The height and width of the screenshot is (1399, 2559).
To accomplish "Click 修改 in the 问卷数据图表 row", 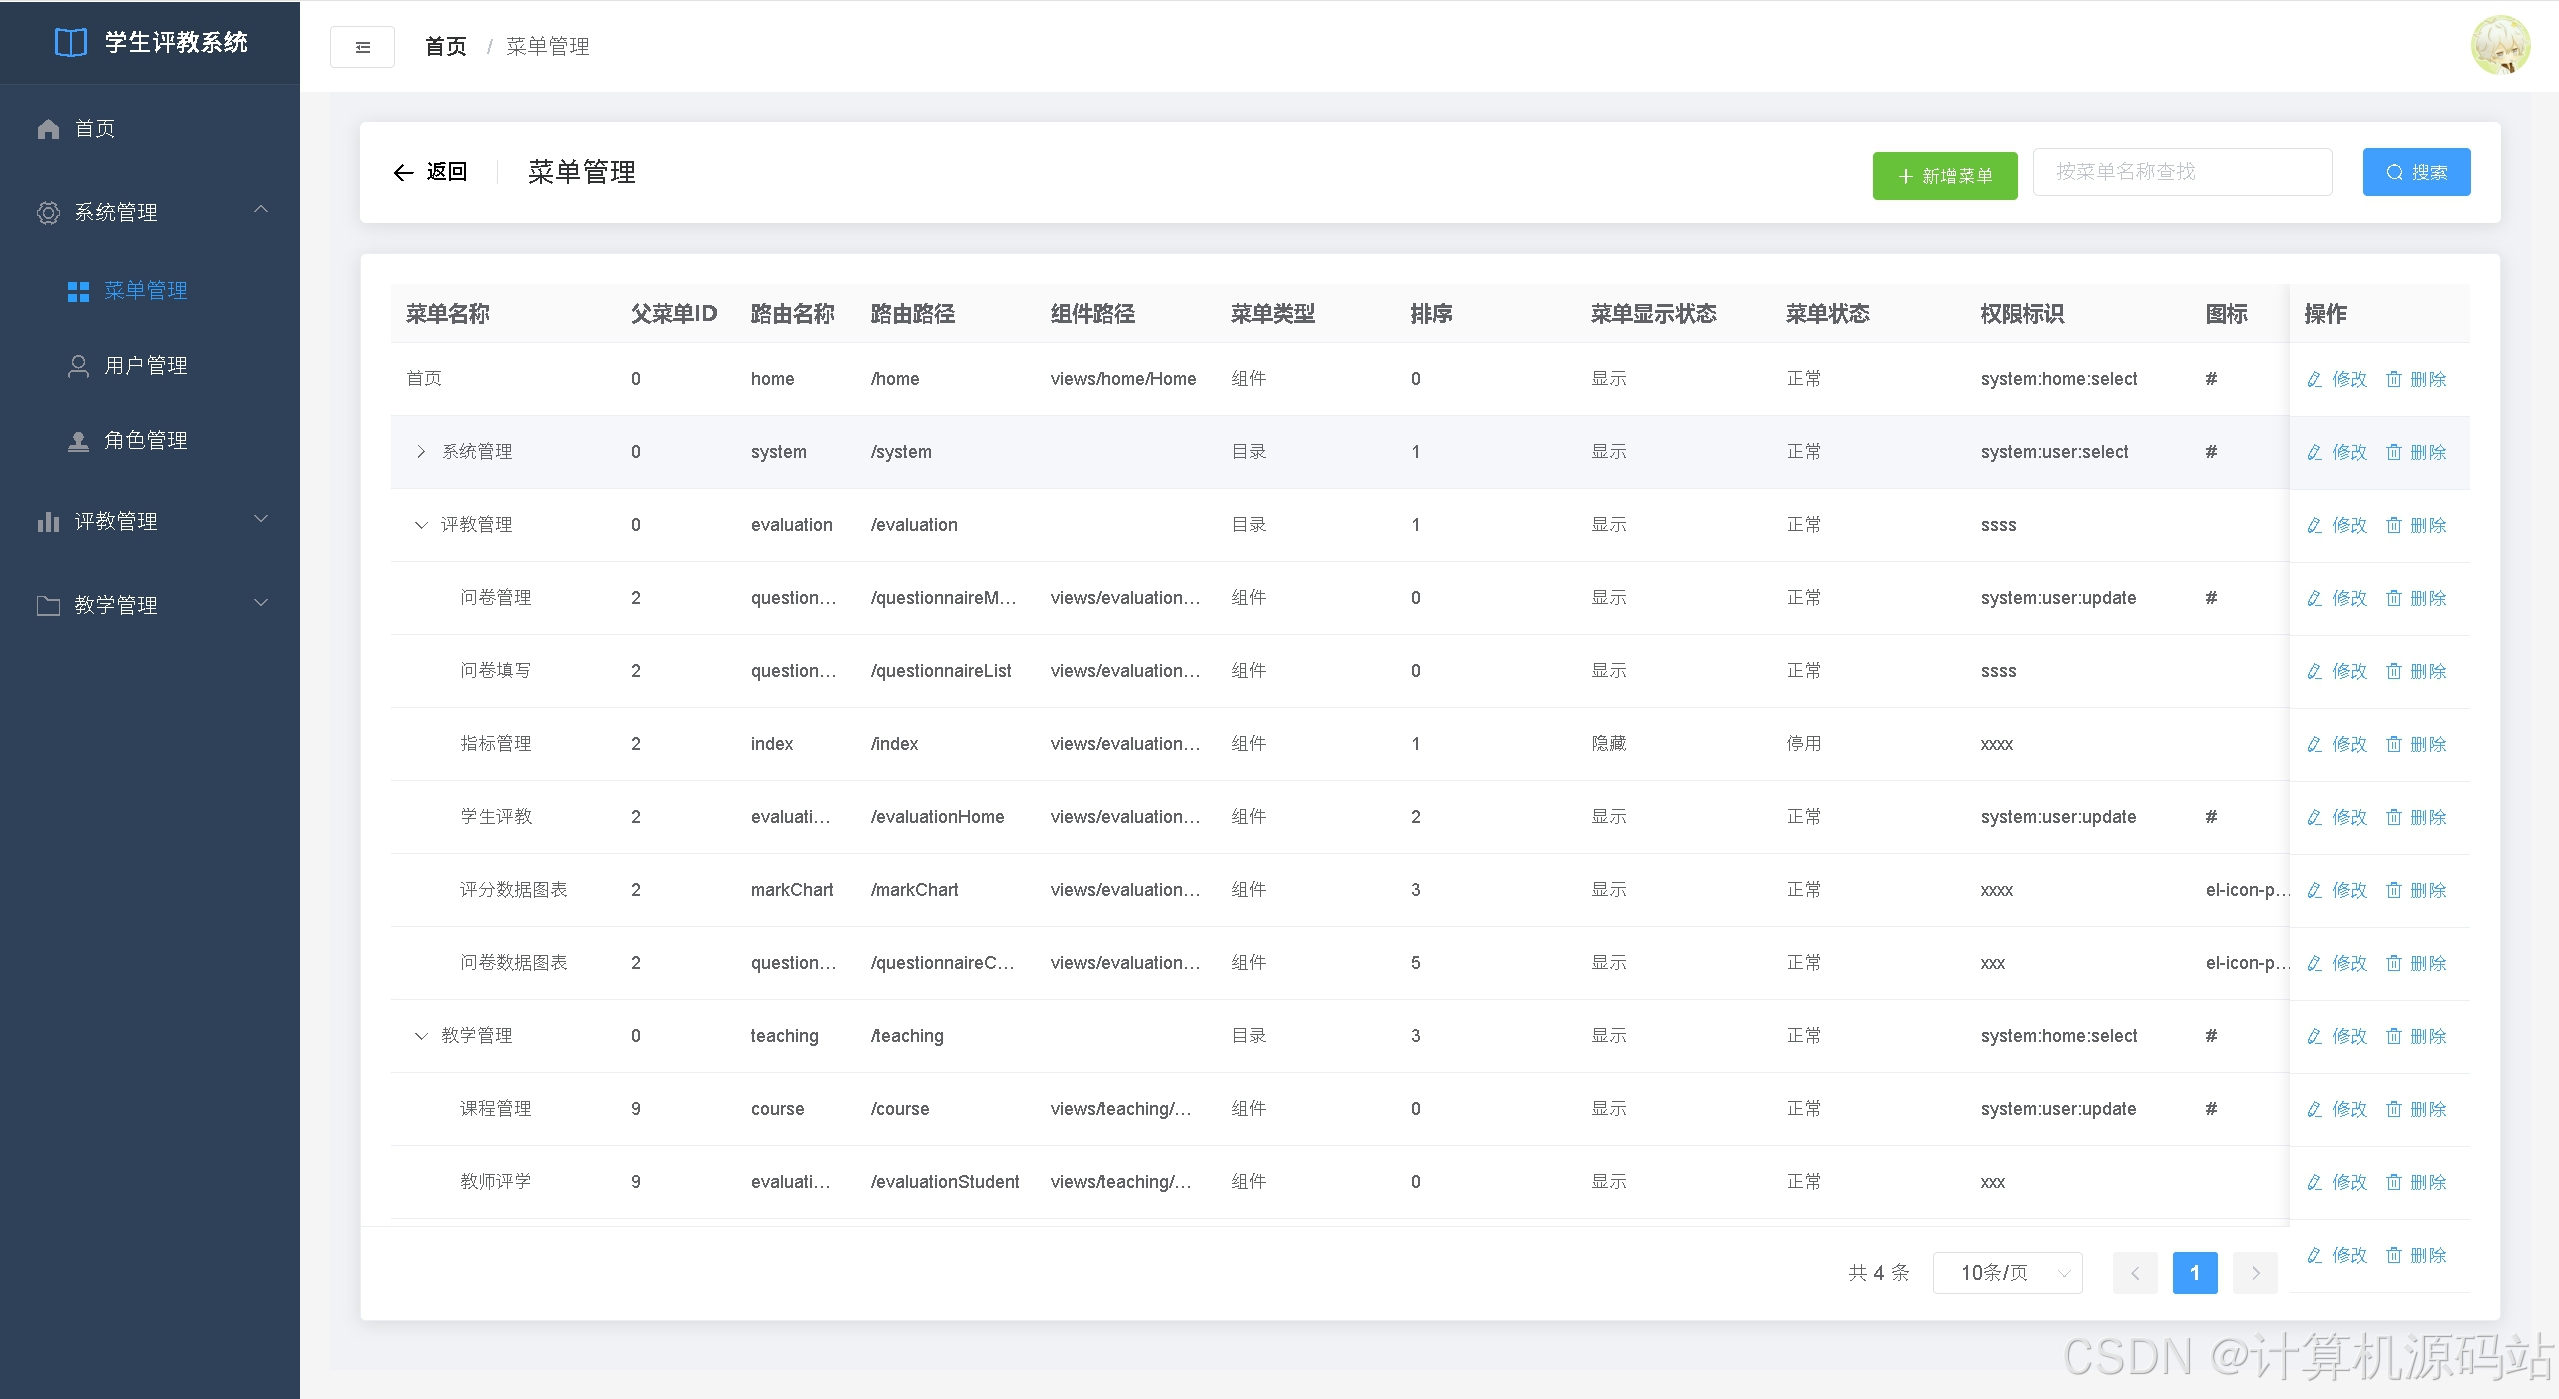I will tap(2350, 963).
